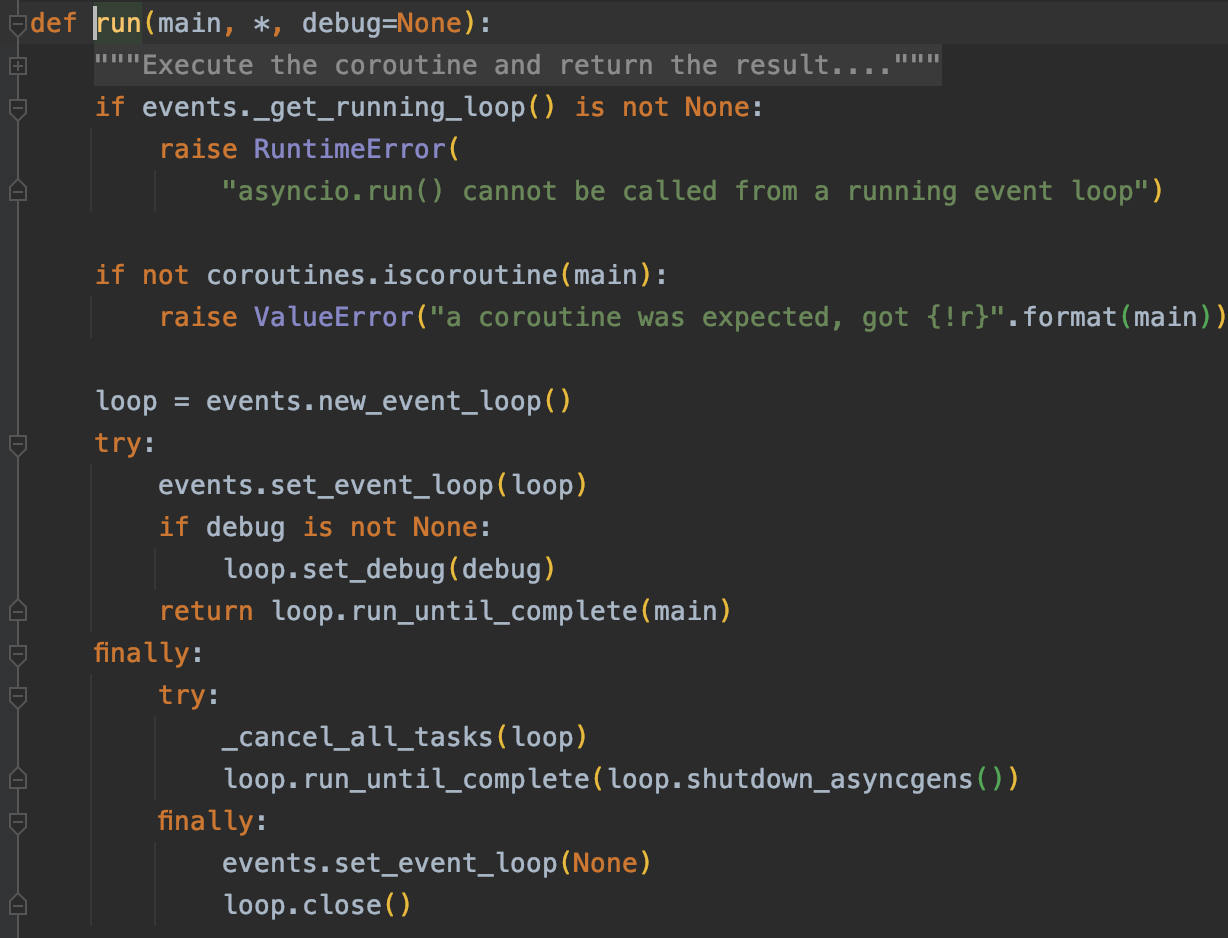The image size is (1228, 938).
Task: Click fold-end marker beside loop.shutdown_asyncgens() line
Action: (x=16, y=778)
